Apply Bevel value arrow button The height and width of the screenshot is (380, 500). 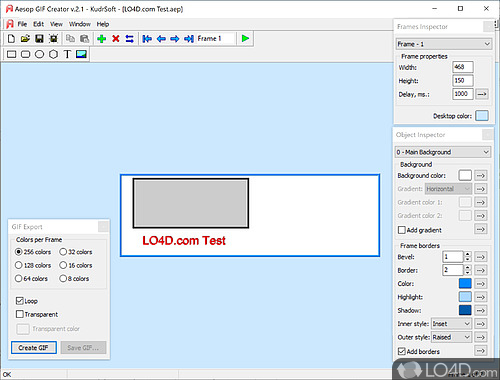481,257
